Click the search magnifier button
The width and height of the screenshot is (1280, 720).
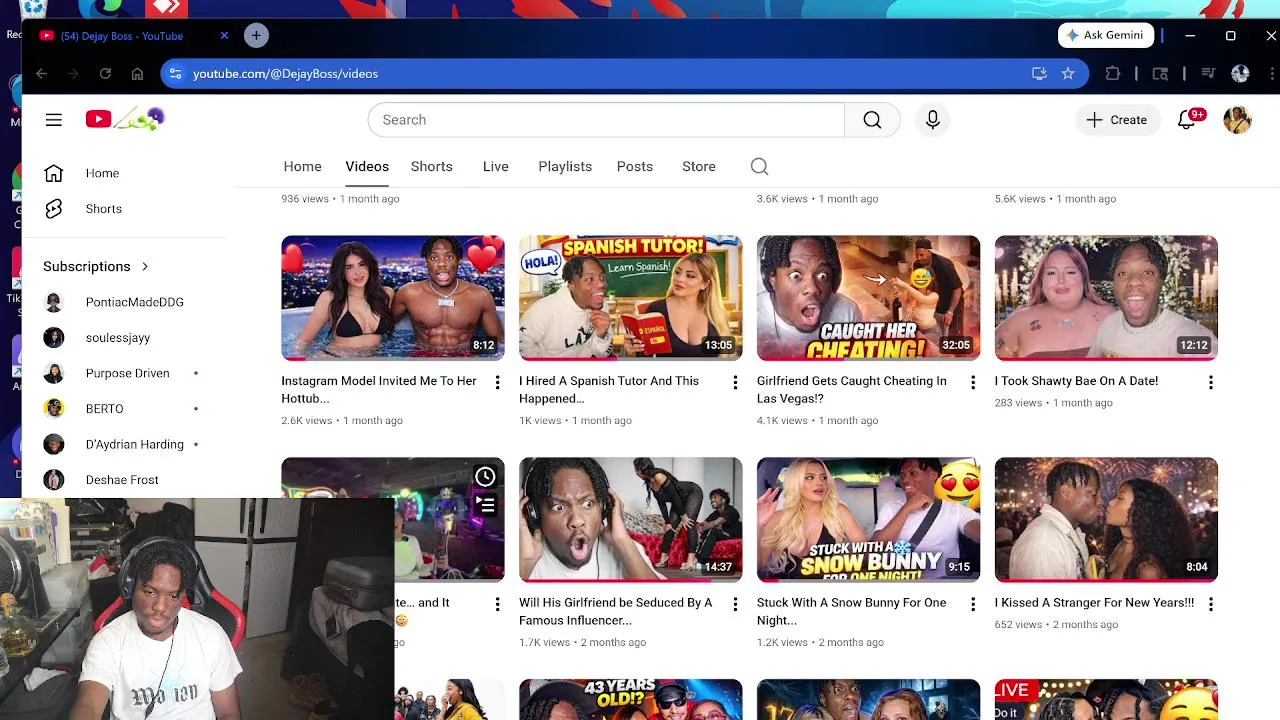872,120
